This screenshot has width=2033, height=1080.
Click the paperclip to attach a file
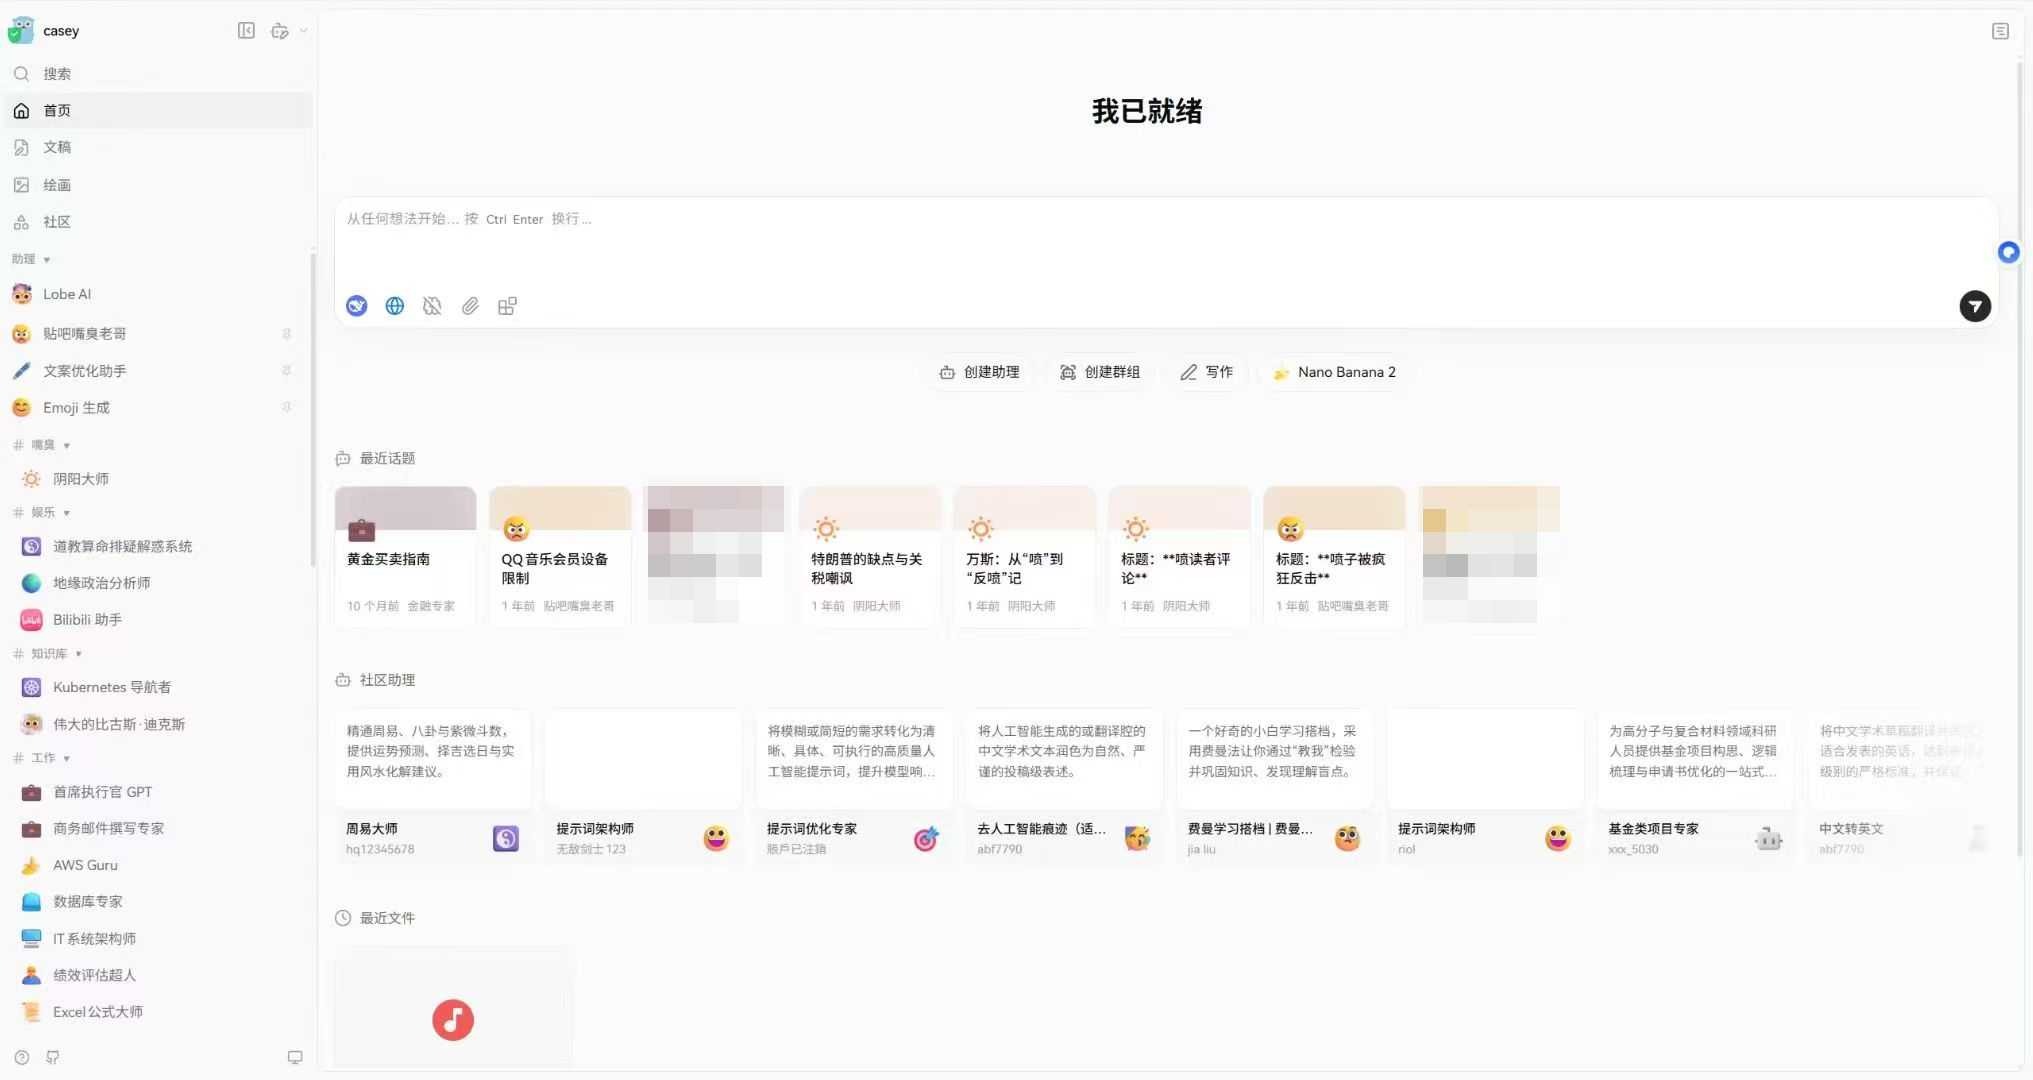[x=470, y=306]
